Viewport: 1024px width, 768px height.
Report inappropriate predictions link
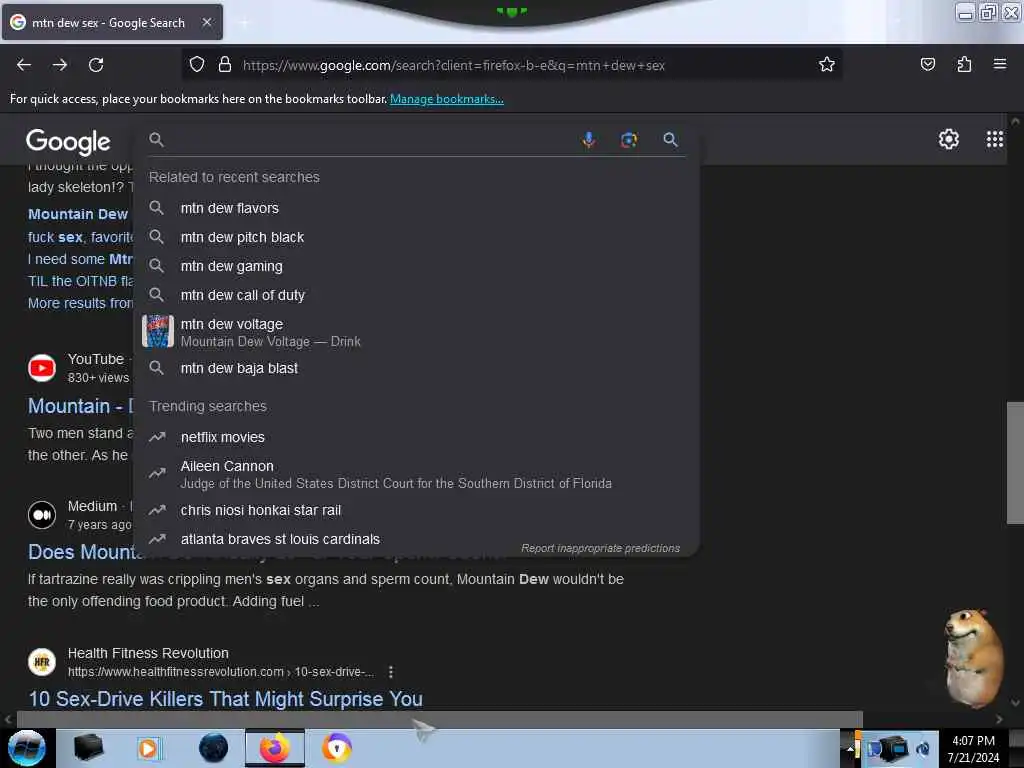600,549
